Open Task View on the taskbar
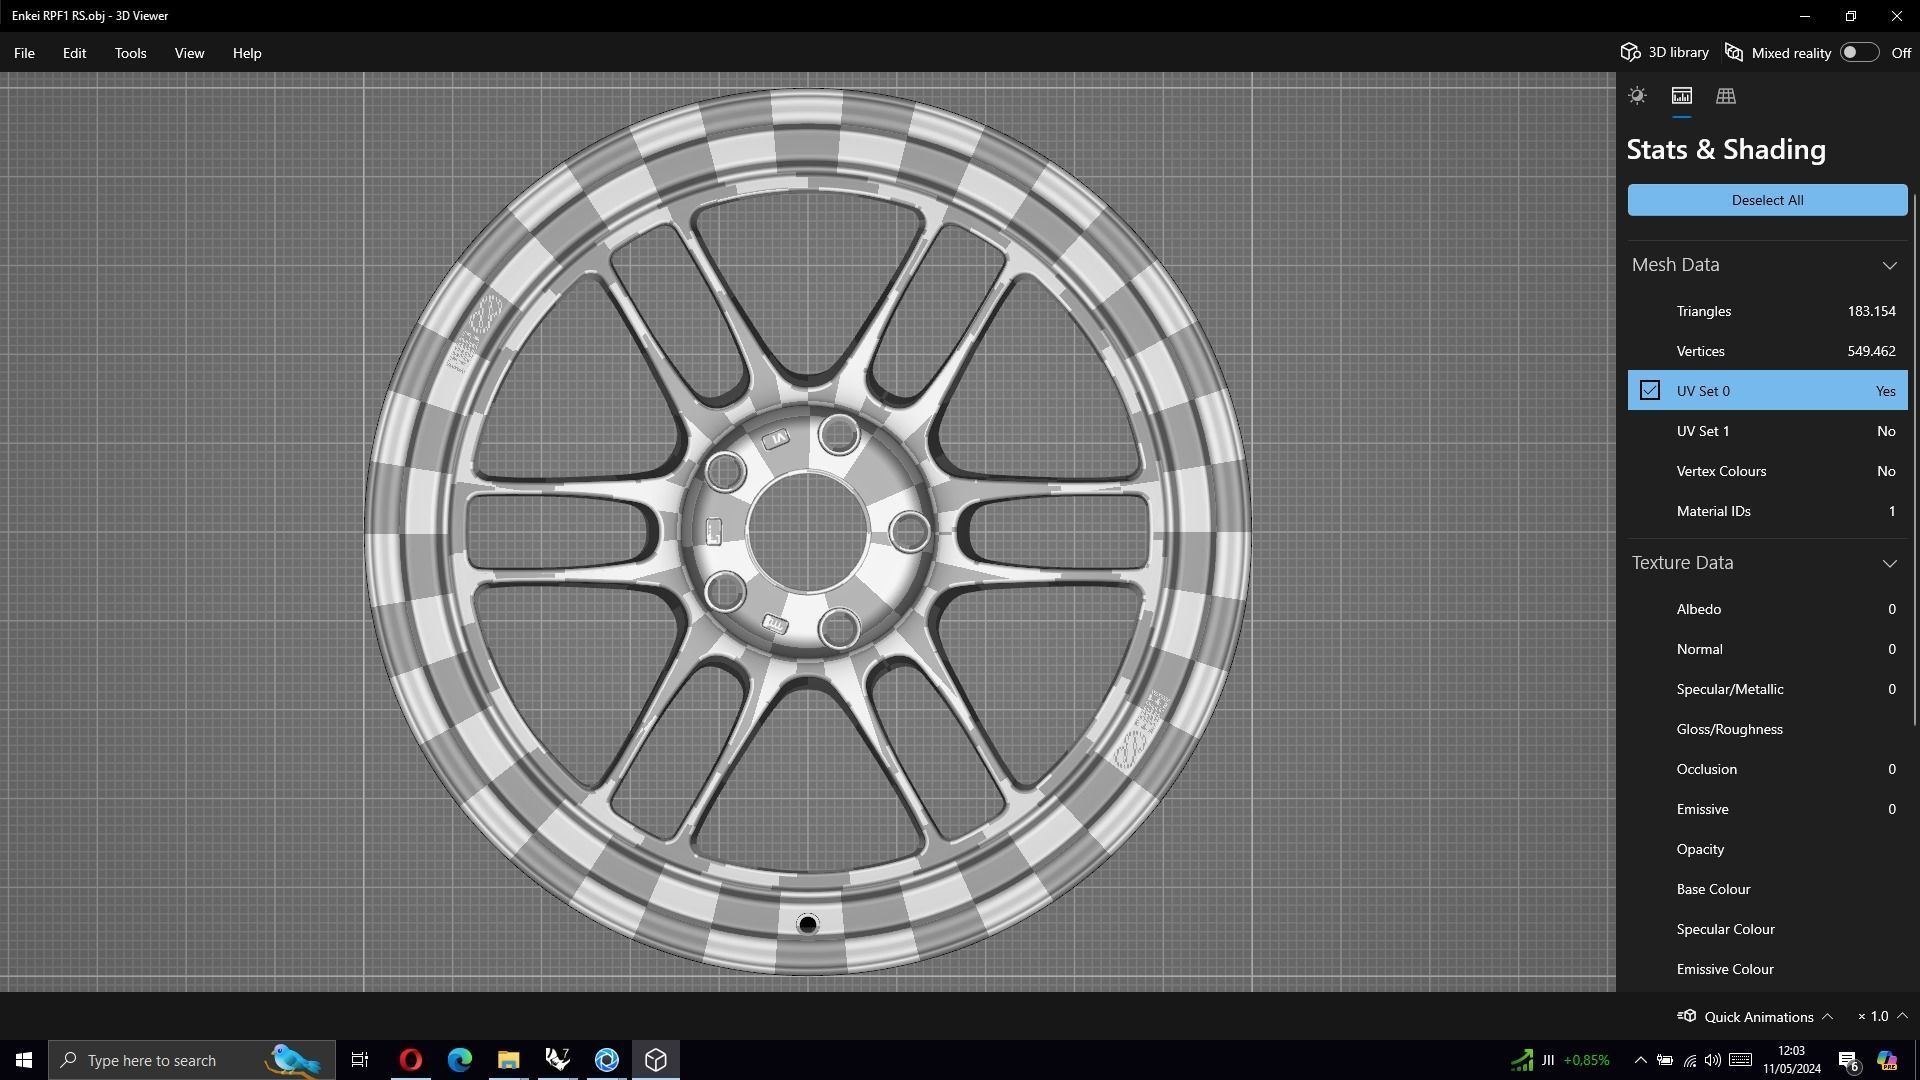This screenshot has width=1920, height=1080. pyautogui.click(x=360, y=1060)
